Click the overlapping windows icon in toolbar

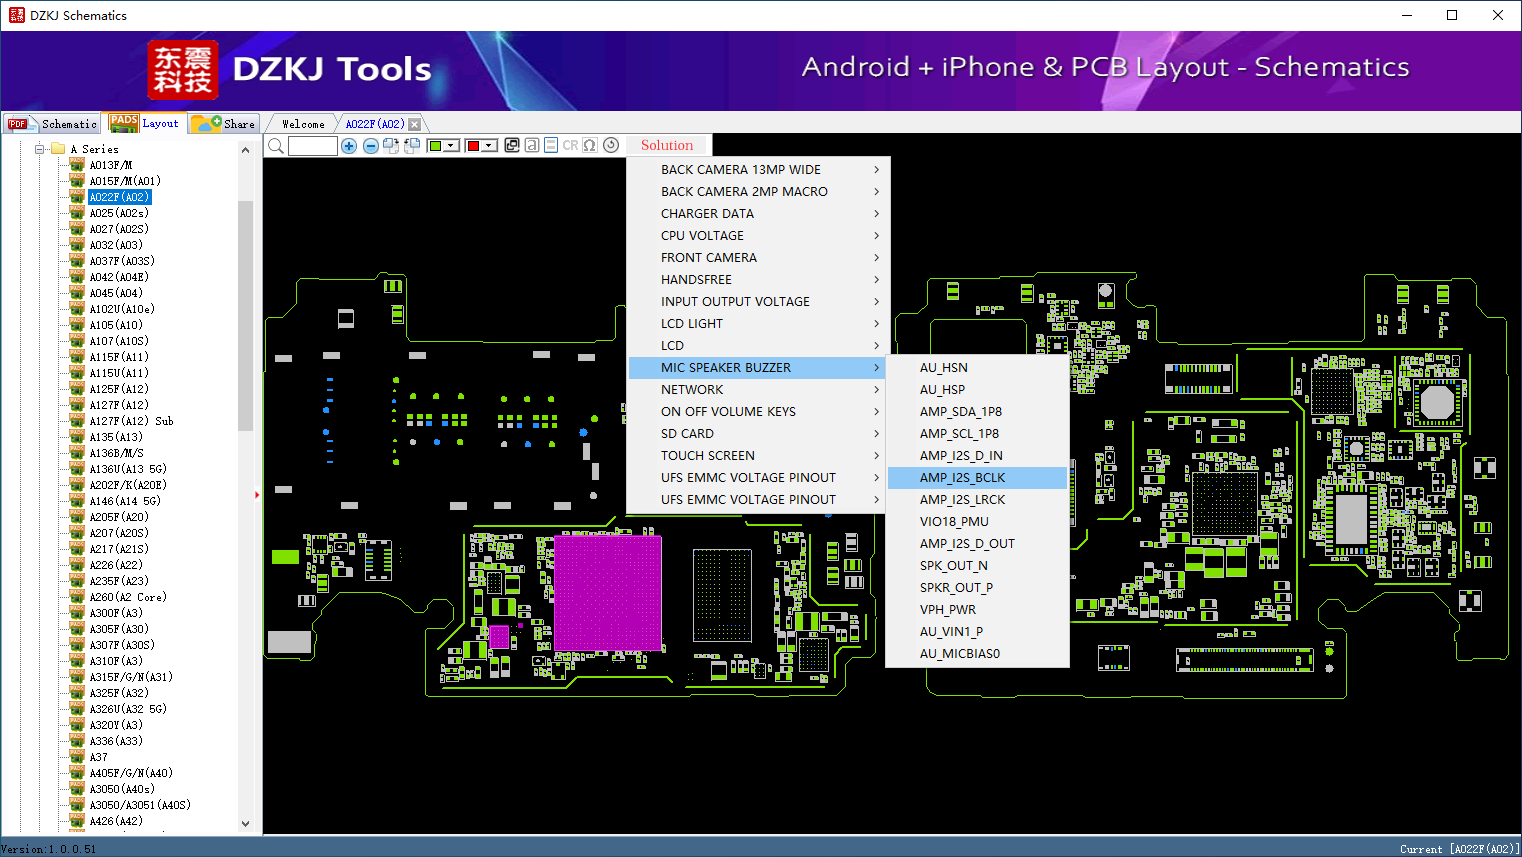[512, 145]
